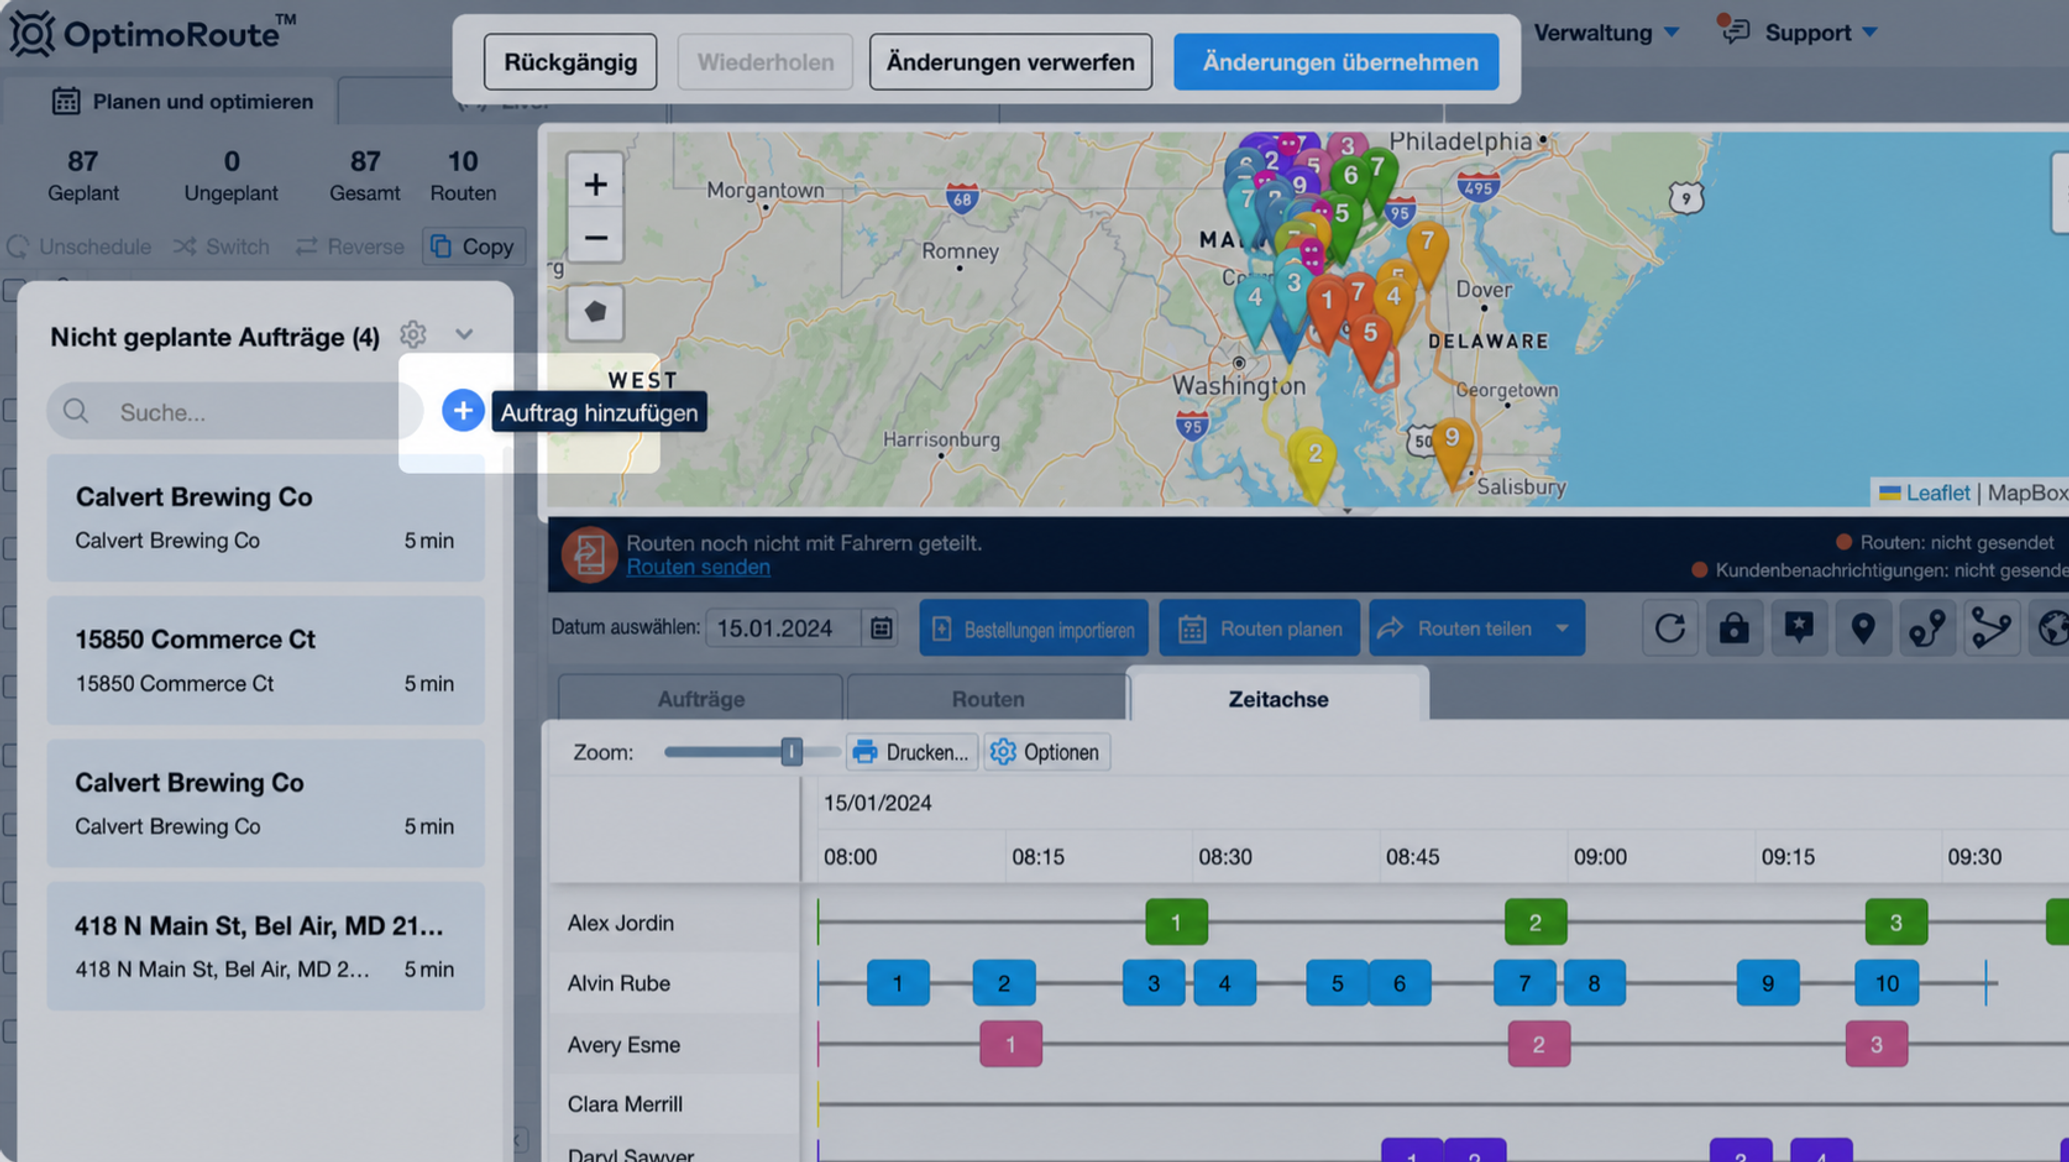Image resolution: width=2069 pixels, height=1162 pixels.
Task: Click the 87 Geplant counter
Action: (83, 175)
